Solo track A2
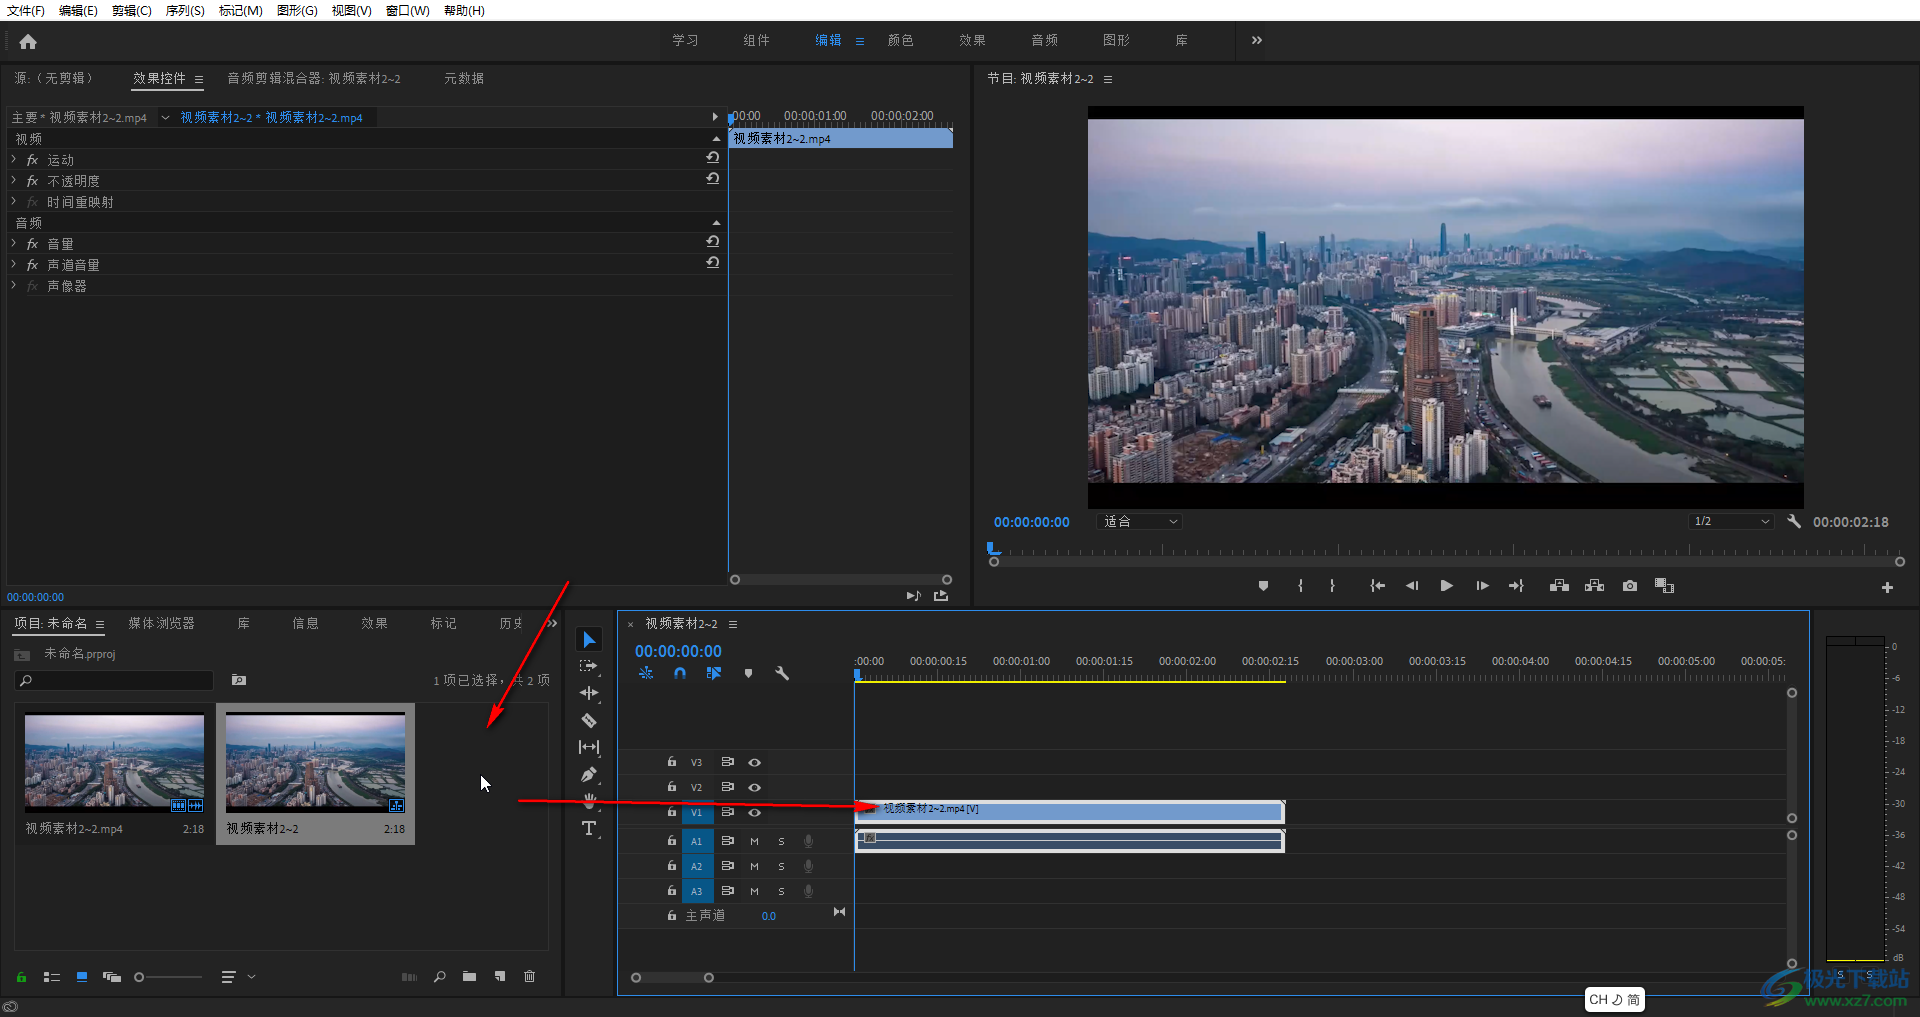 point(781,866)
